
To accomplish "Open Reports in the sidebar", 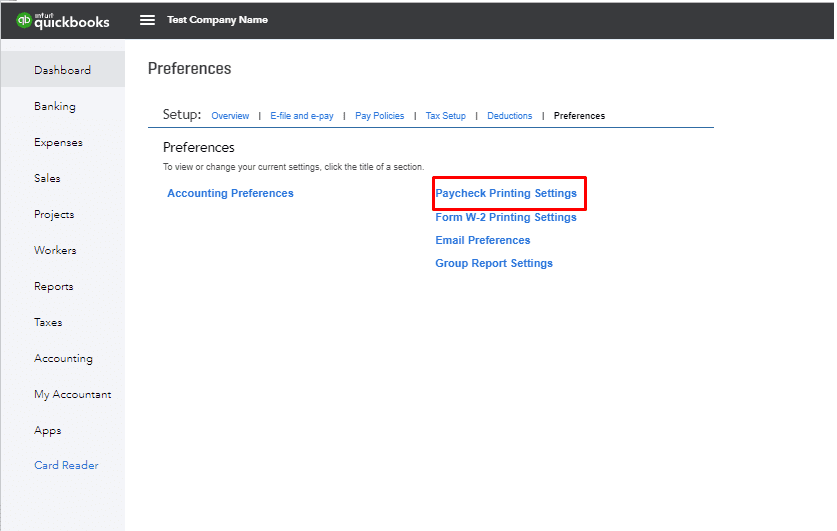I will (53, 287).
